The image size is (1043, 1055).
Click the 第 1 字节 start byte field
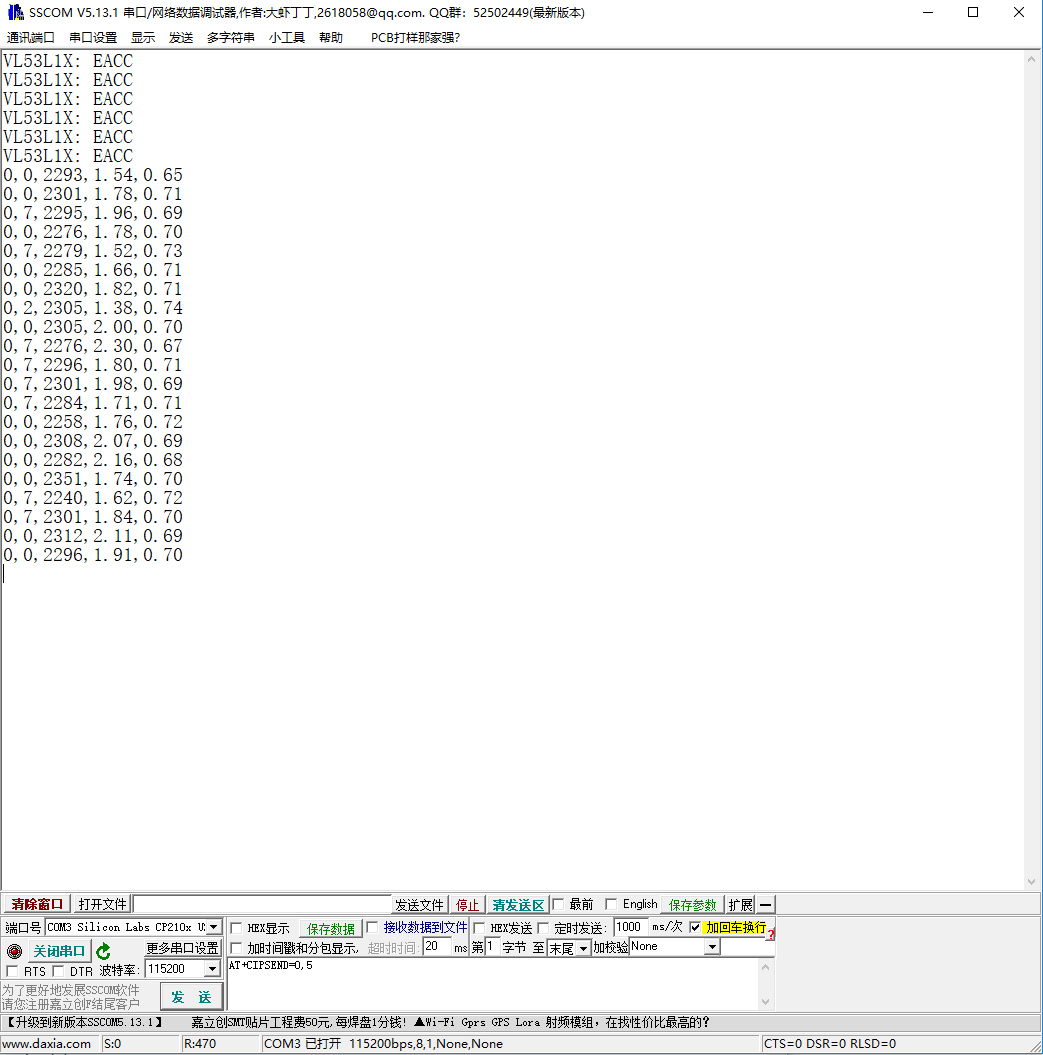click(x=493, y=947)
